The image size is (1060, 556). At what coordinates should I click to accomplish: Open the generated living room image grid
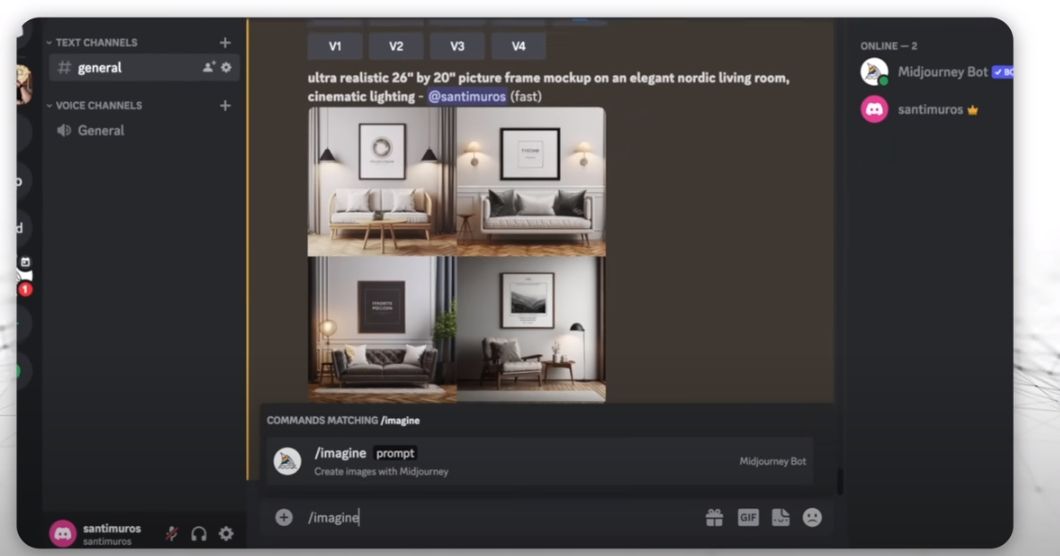tap(456, 254)
